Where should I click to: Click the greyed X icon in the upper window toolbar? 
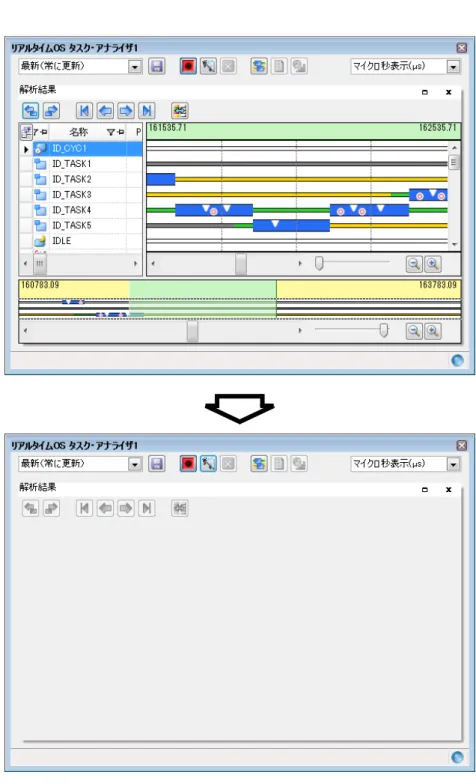tap(228, 66)
